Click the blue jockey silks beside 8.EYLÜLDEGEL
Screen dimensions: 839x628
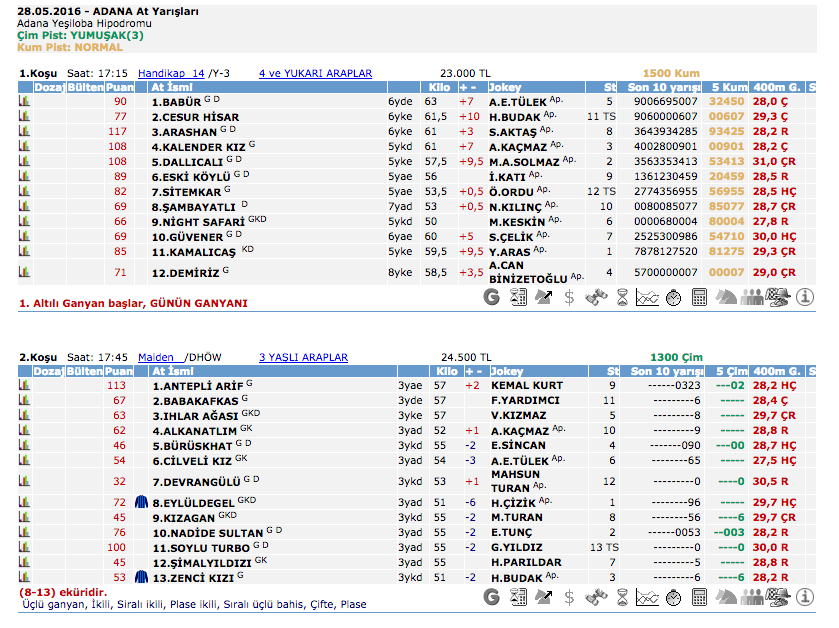[x=142, y=502]
